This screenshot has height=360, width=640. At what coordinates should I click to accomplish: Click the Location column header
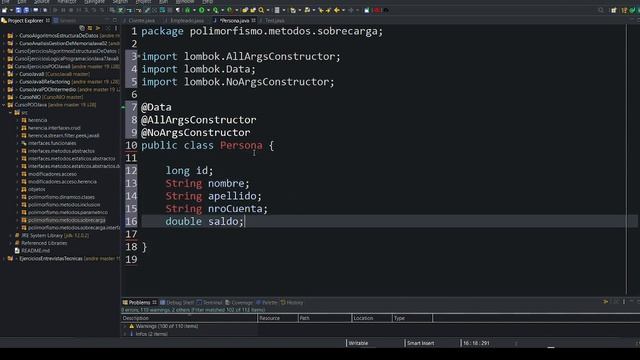372,318
